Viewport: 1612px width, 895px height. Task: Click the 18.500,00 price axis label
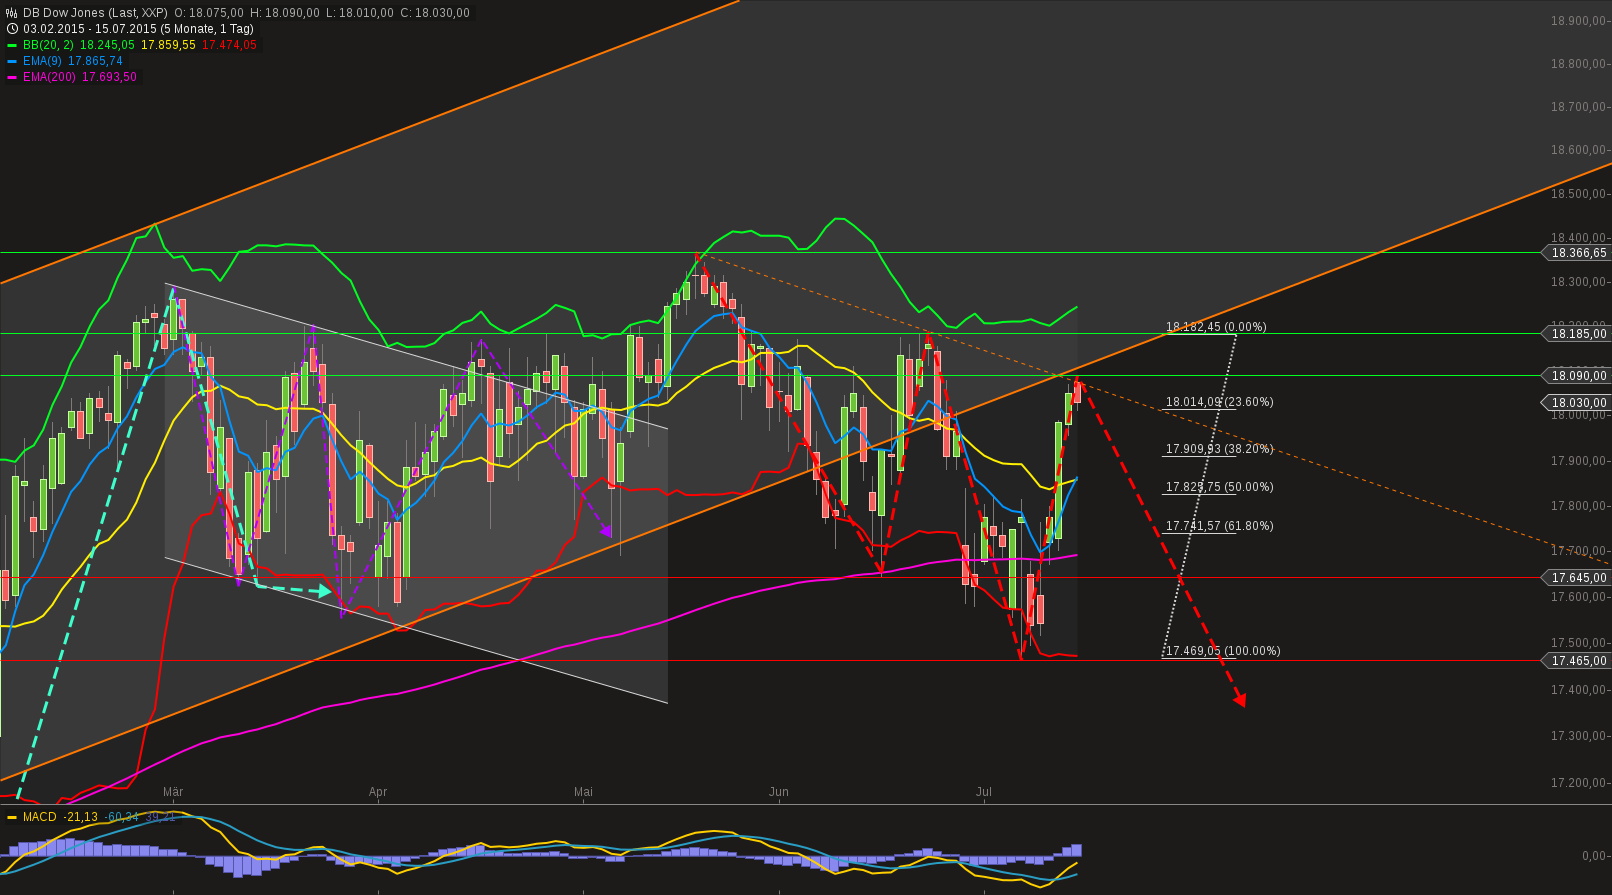coord(1579,194)
